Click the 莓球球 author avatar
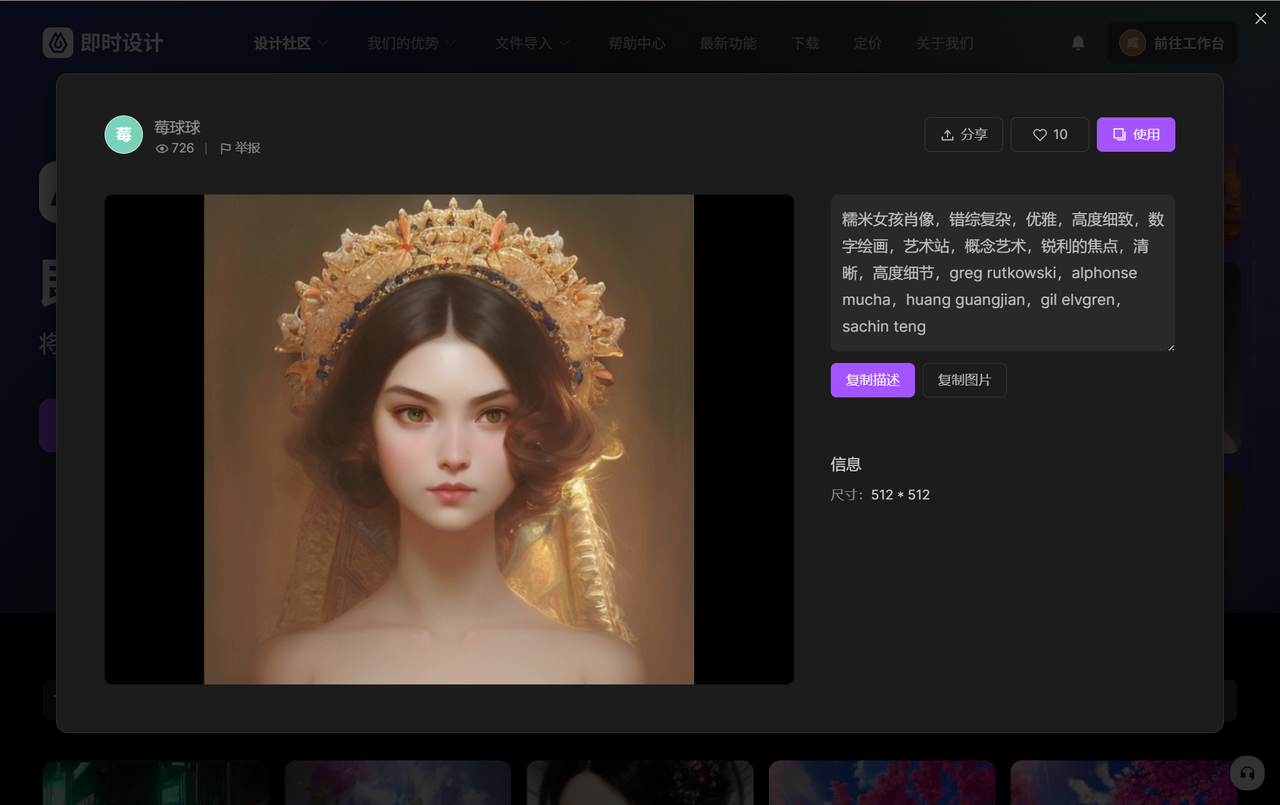 coord(124,134)
